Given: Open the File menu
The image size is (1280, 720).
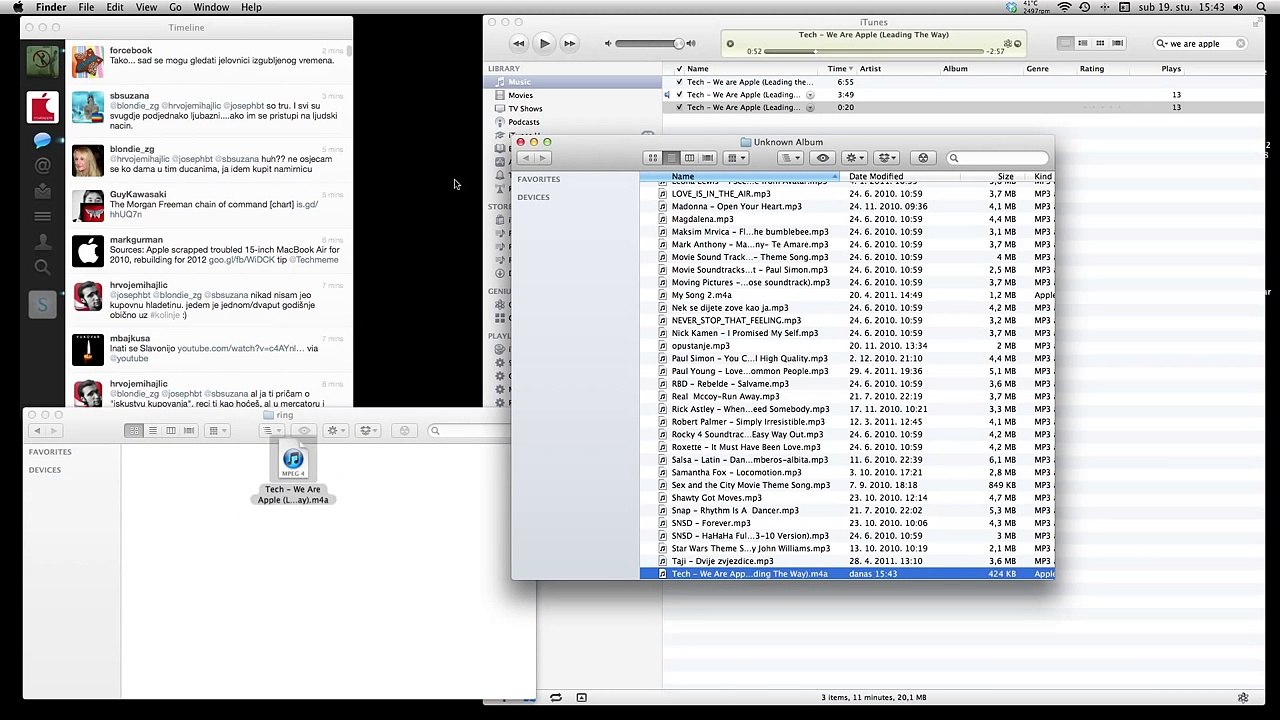Looking at the screenshot, I should (86, 7).
